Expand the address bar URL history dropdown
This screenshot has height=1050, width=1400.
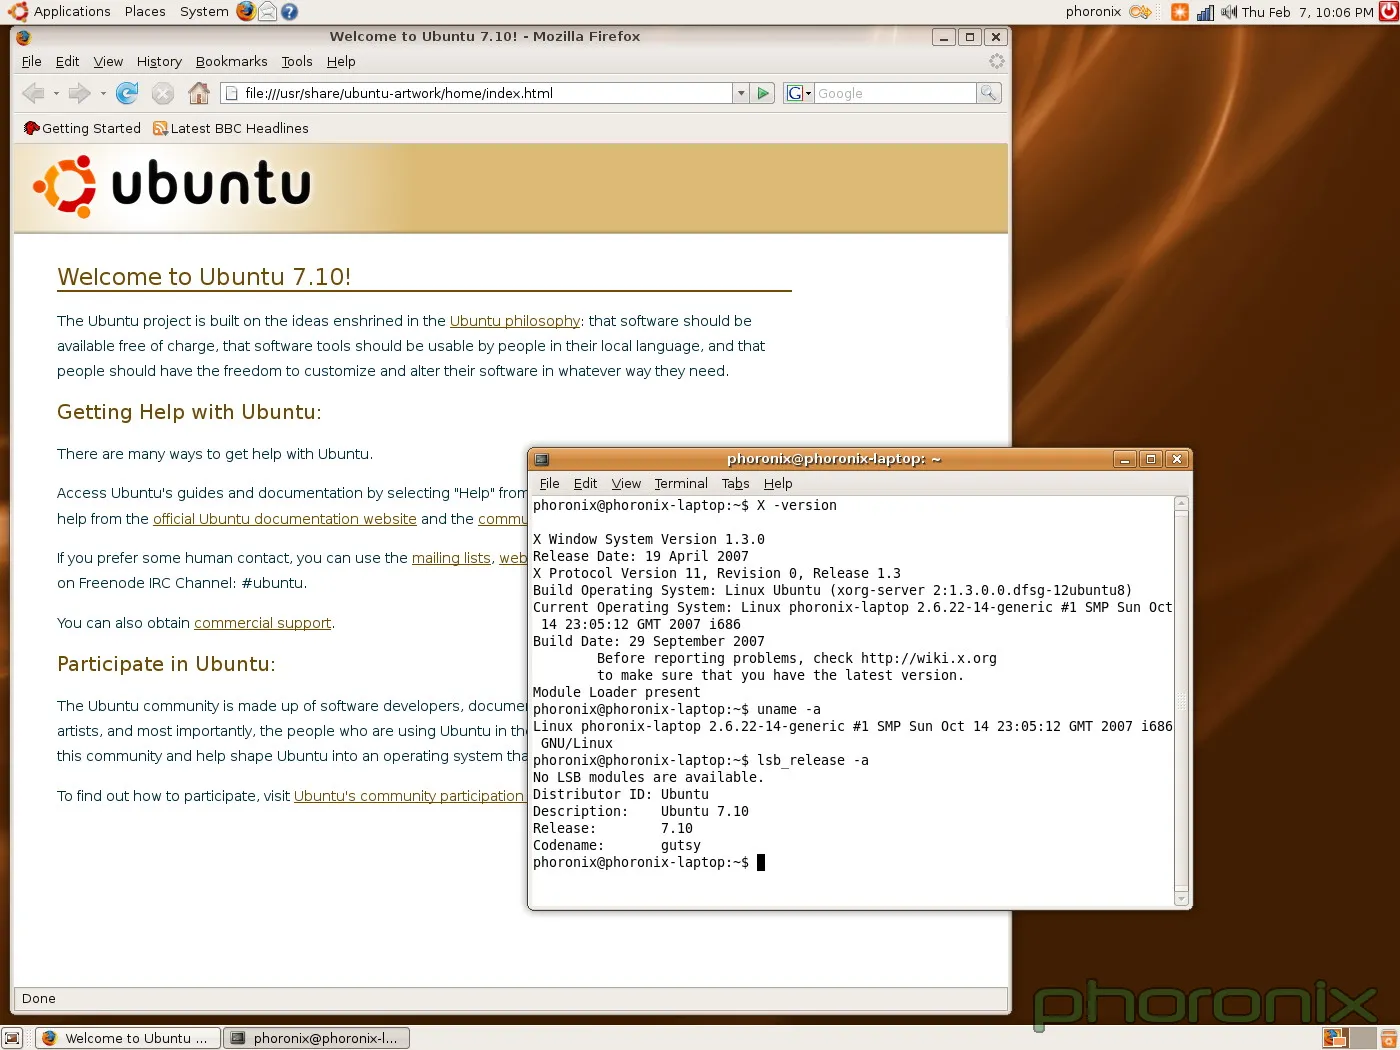coord(741,93)
